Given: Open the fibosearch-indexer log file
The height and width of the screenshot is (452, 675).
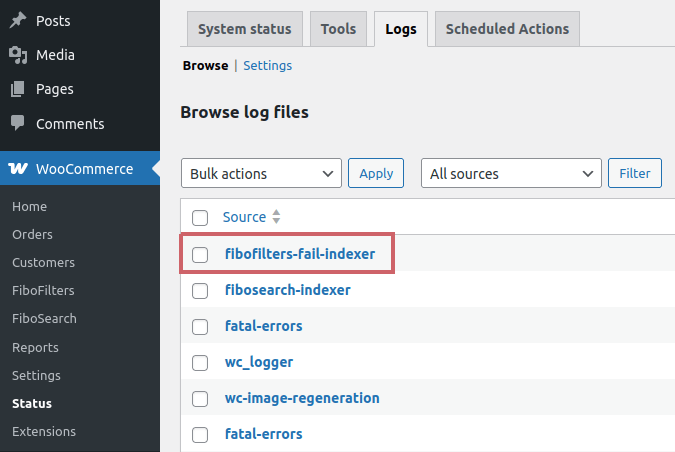Looking at the screenshot, I should 288,290.
